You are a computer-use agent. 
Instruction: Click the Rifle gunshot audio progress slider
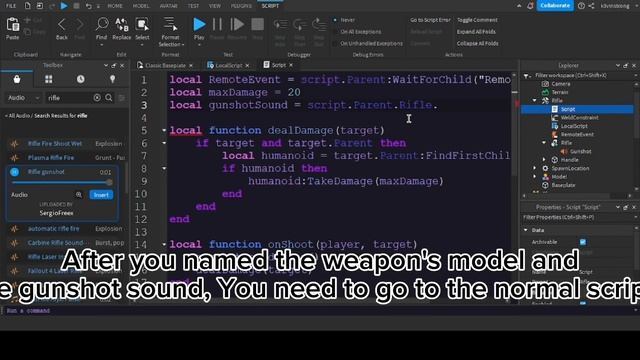(x=62, y=182)
